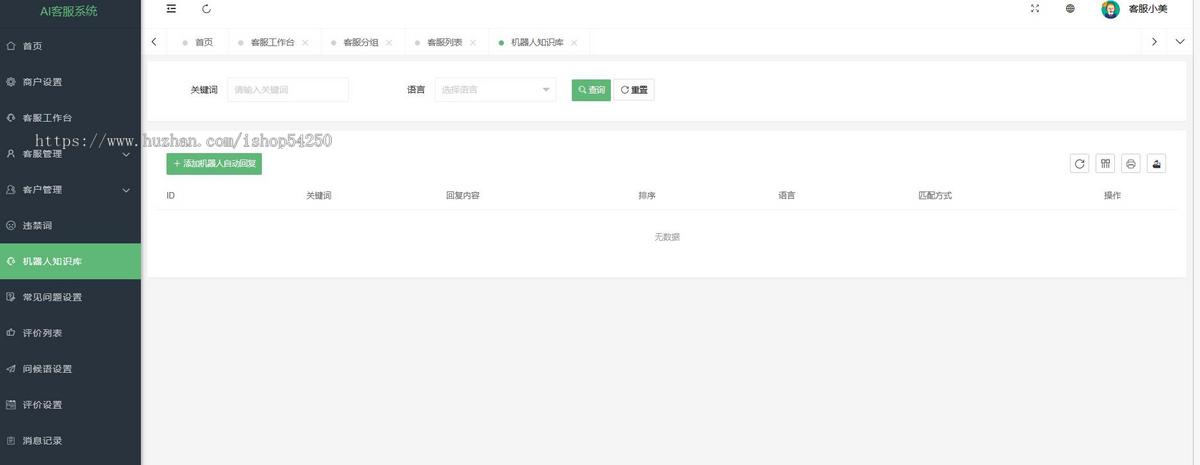
Task: Close the 客服工作台 tab
Action: click(x=305, y=43)
